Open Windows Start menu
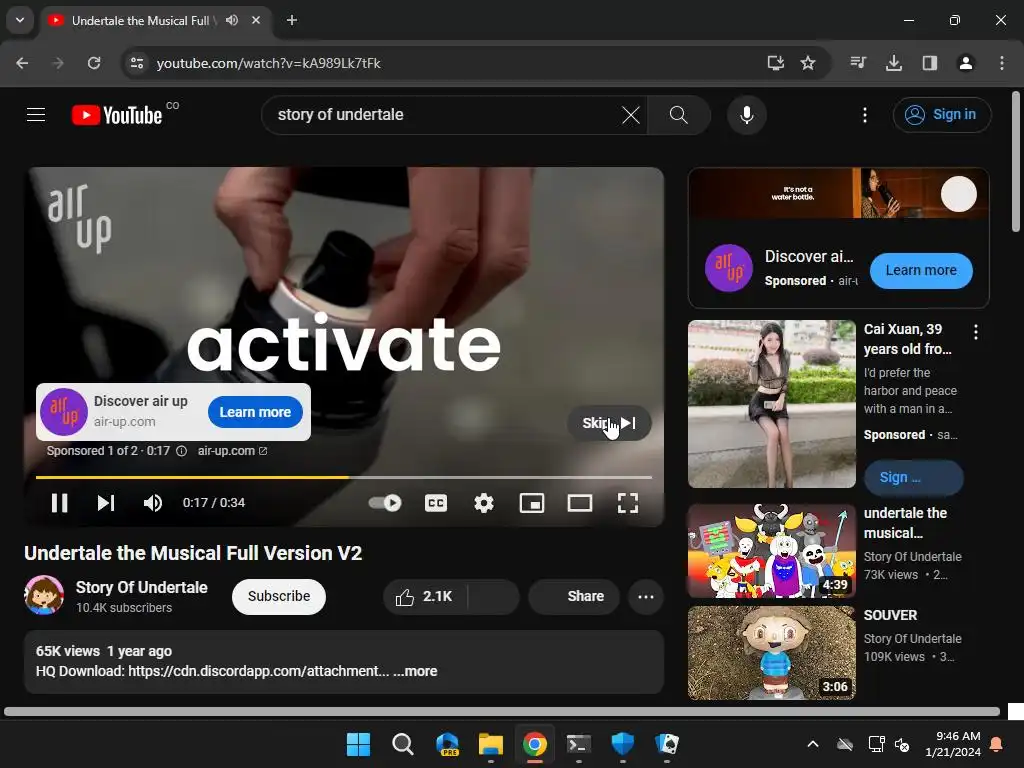Image resolution: width=1024 pixels, height=768 pixels. (x=358, y=744)
